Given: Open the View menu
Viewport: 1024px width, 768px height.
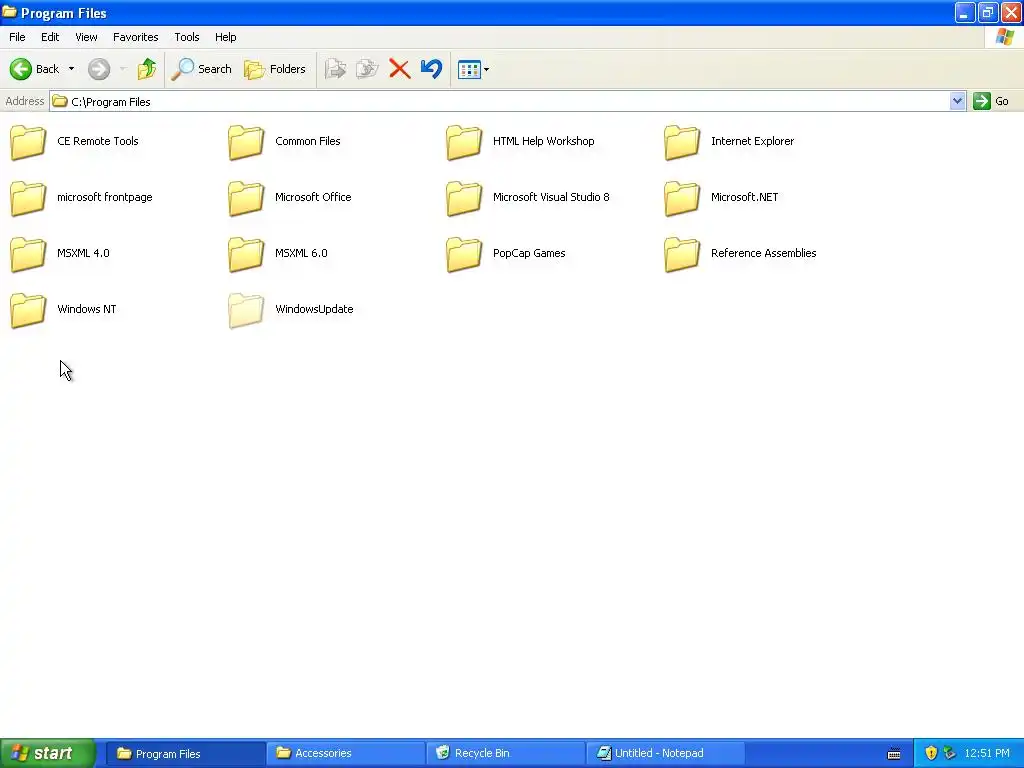Looking at the screenshot, I should click(x=86, y=37).
